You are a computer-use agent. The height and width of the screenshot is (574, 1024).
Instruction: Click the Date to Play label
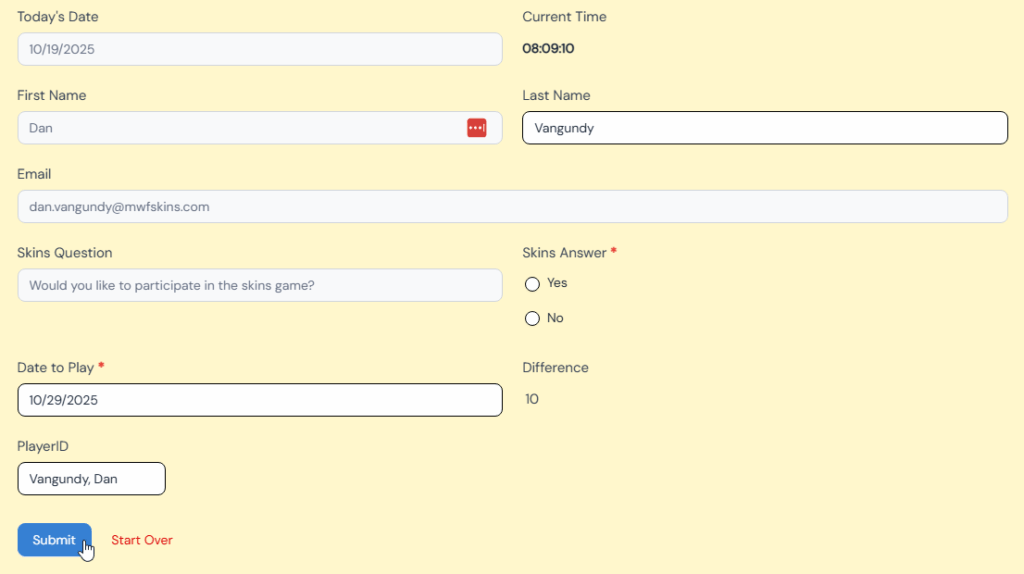pyautogui.click(x=55, y=368)
